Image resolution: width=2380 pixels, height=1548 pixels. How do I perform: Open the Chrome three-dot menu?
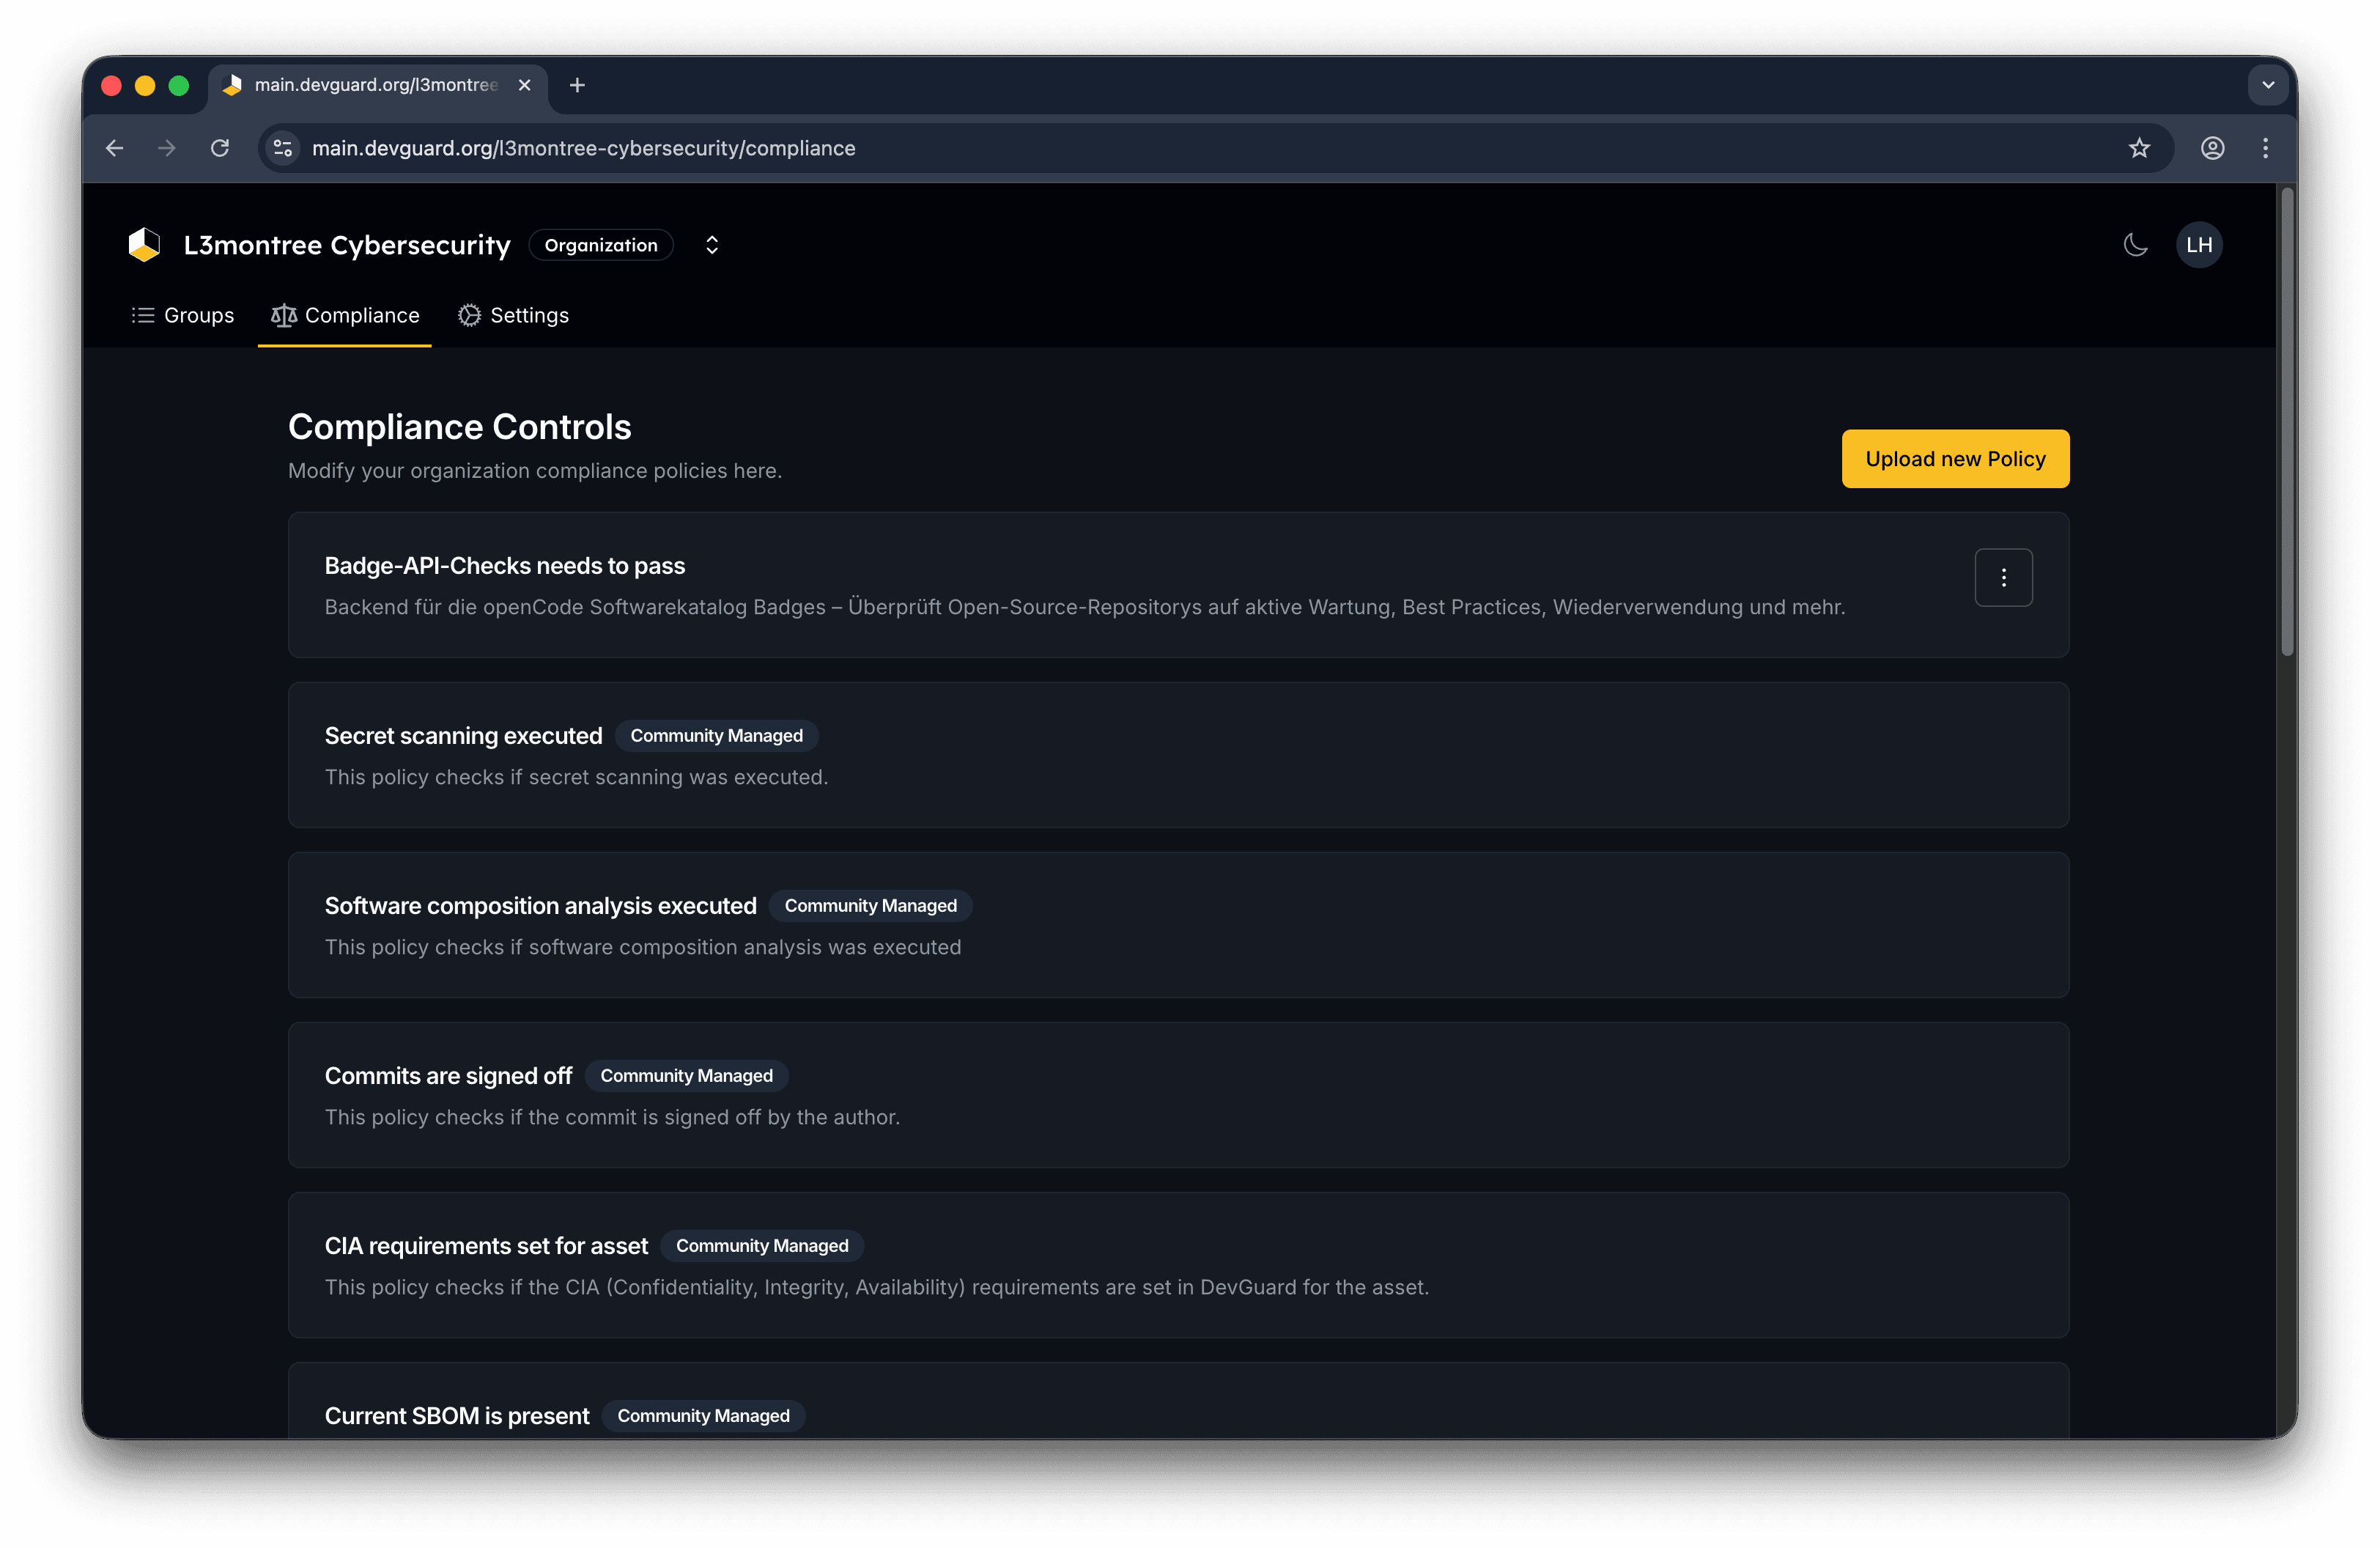tap(2265, 148)
